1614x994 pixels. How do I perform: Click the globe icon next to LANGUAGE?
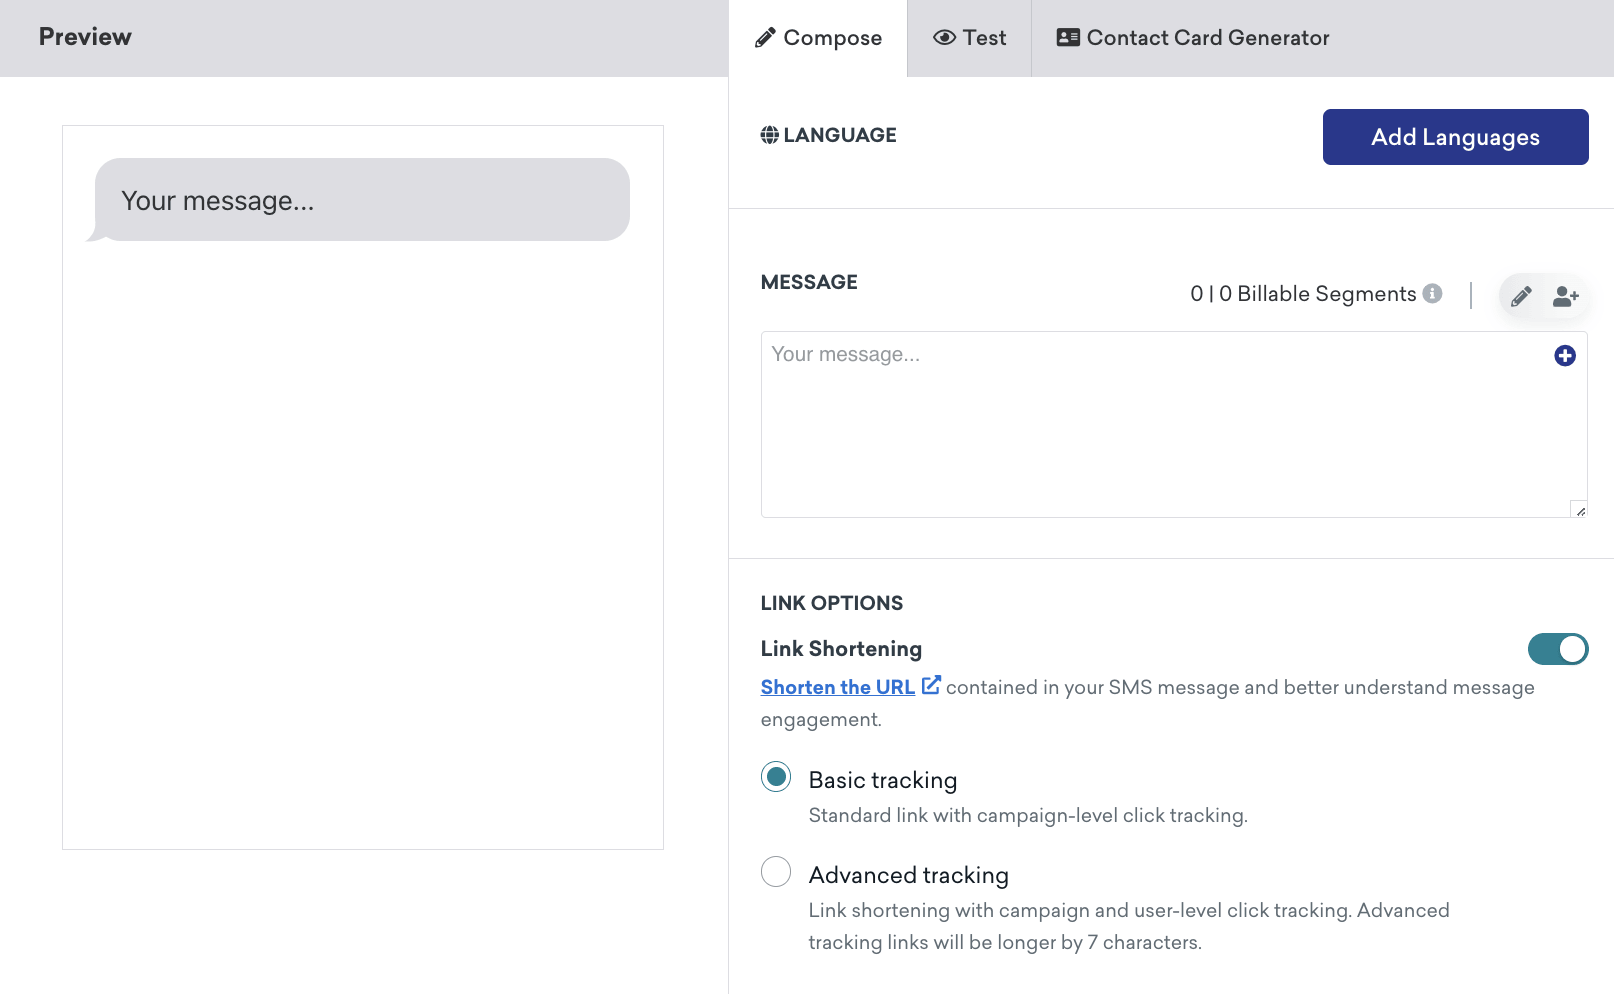[x=768, y=134]
